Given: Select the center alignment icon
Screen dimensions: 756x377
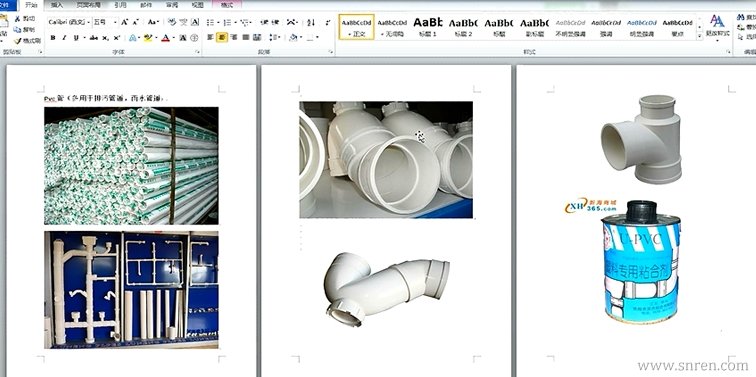Looking at the screenshot, I should [x=222, y=37].
